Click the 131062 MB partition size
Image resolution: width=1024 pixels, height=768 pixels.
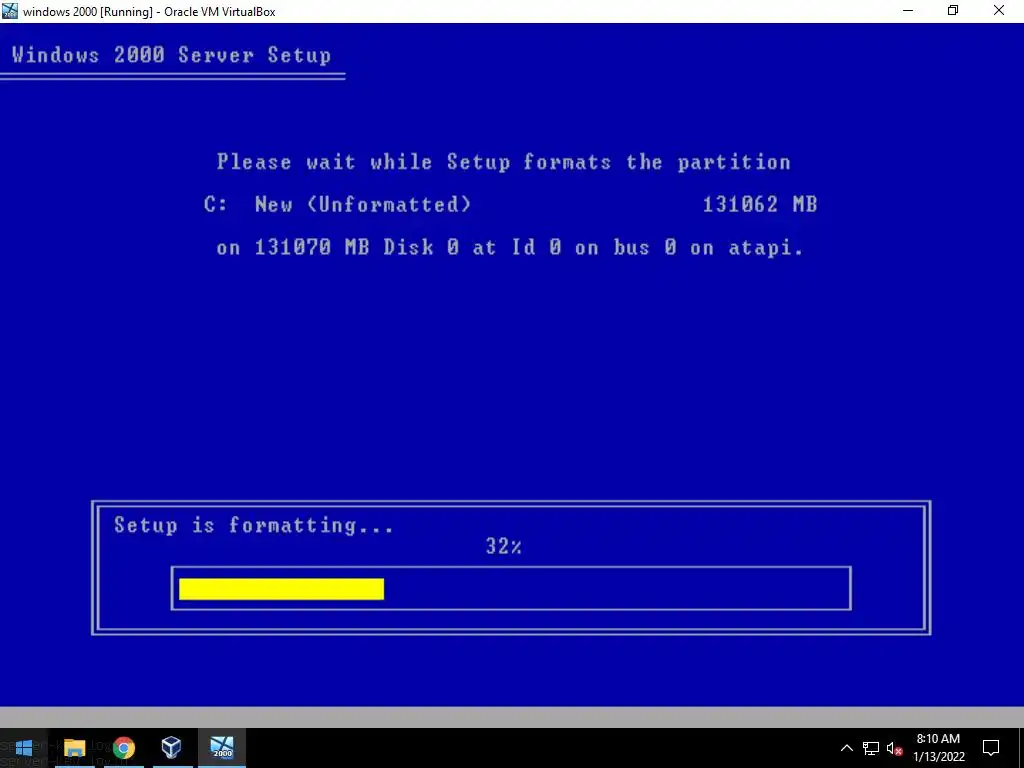coord(760,204)
